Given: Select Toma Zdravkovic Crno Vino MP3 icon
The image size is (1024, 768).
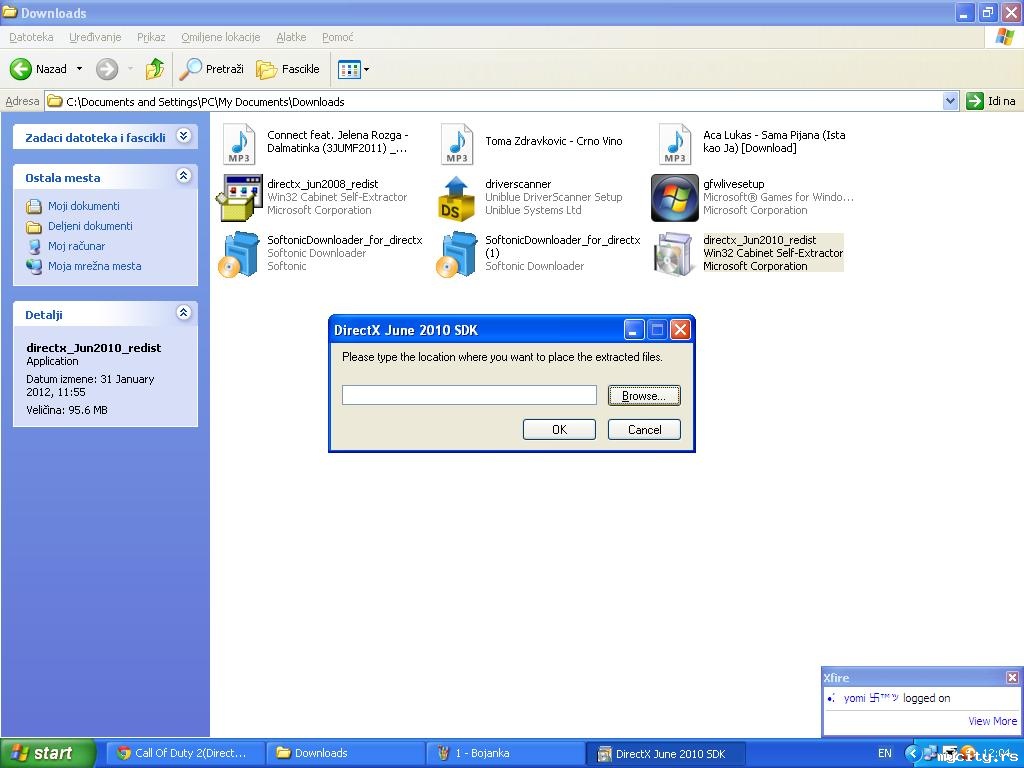Looking at the screenshot, I should point(457,144).
